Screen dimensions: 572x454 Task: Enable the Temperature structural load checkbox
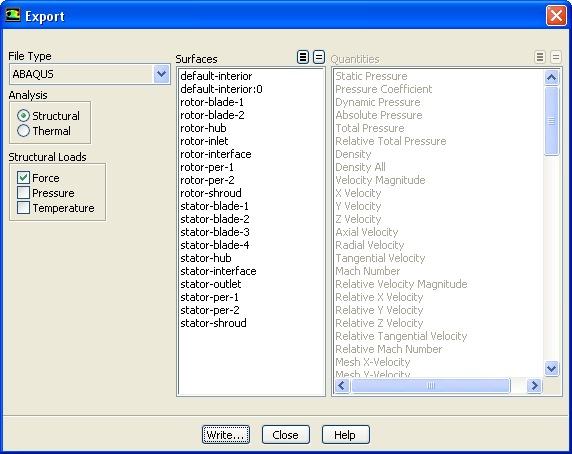click(x=23, y=207)
